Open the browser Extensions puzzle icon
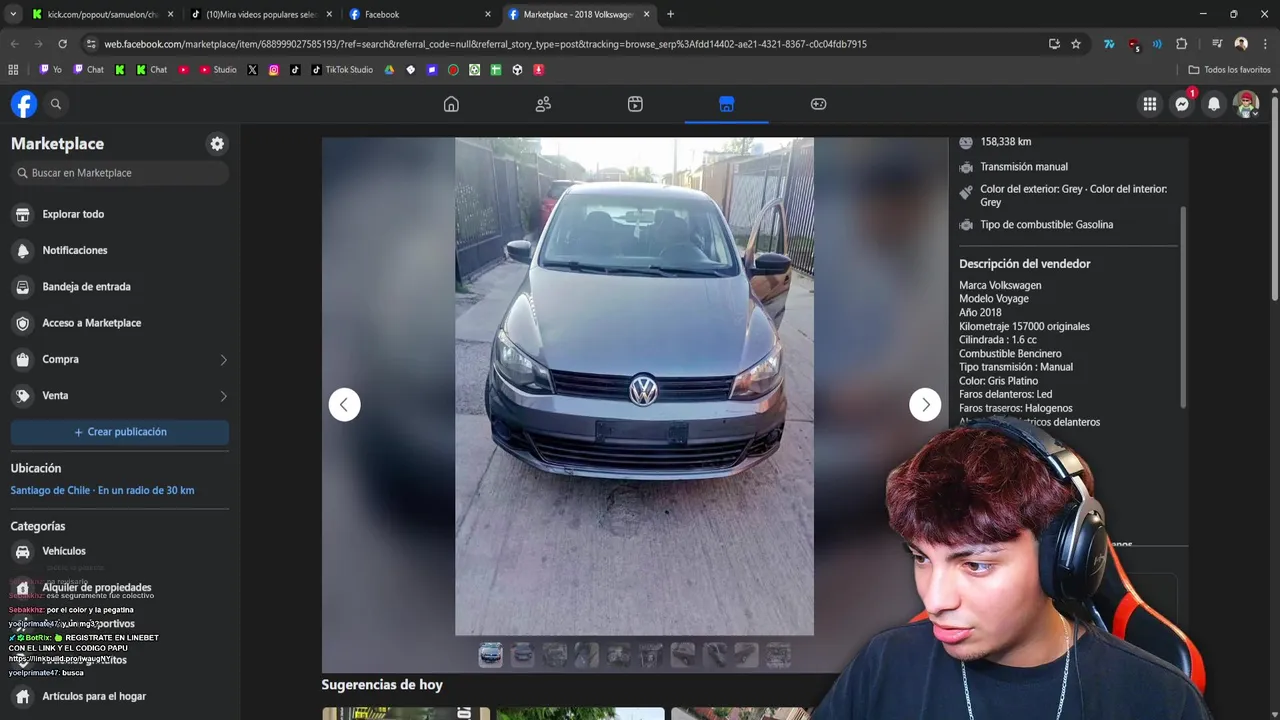Screen dimensions: 1280x720 [x=1181, y=44]
